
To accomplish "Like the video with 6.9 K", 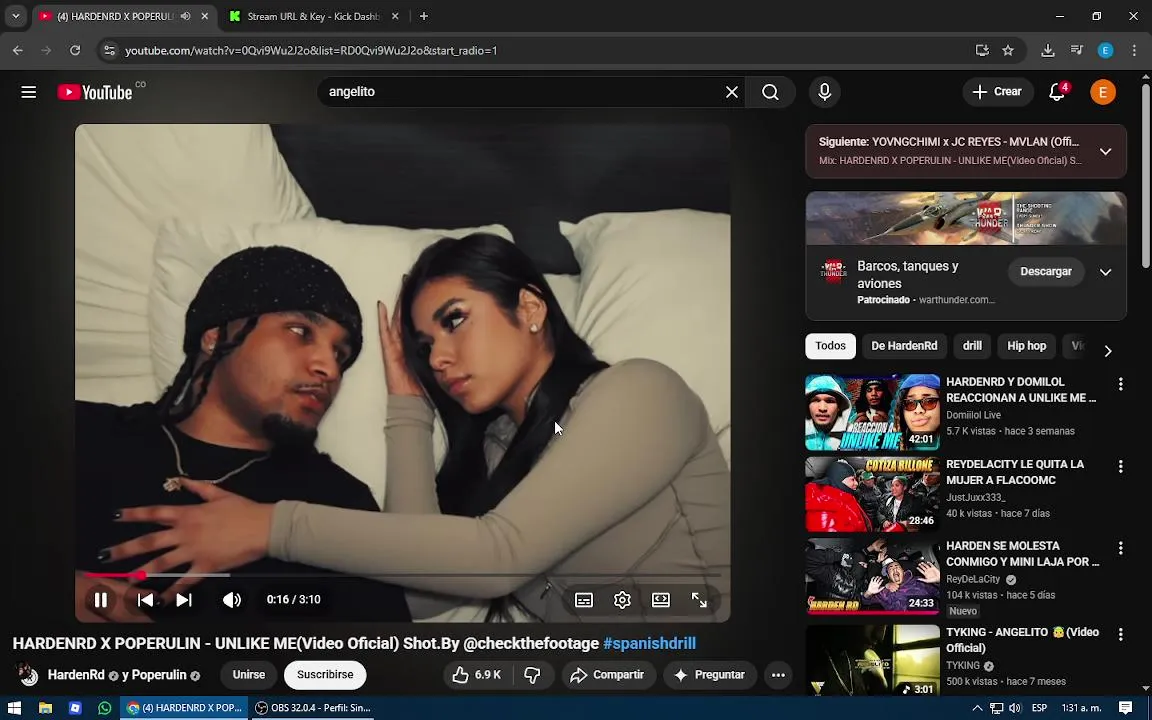I will pos(477,674).
